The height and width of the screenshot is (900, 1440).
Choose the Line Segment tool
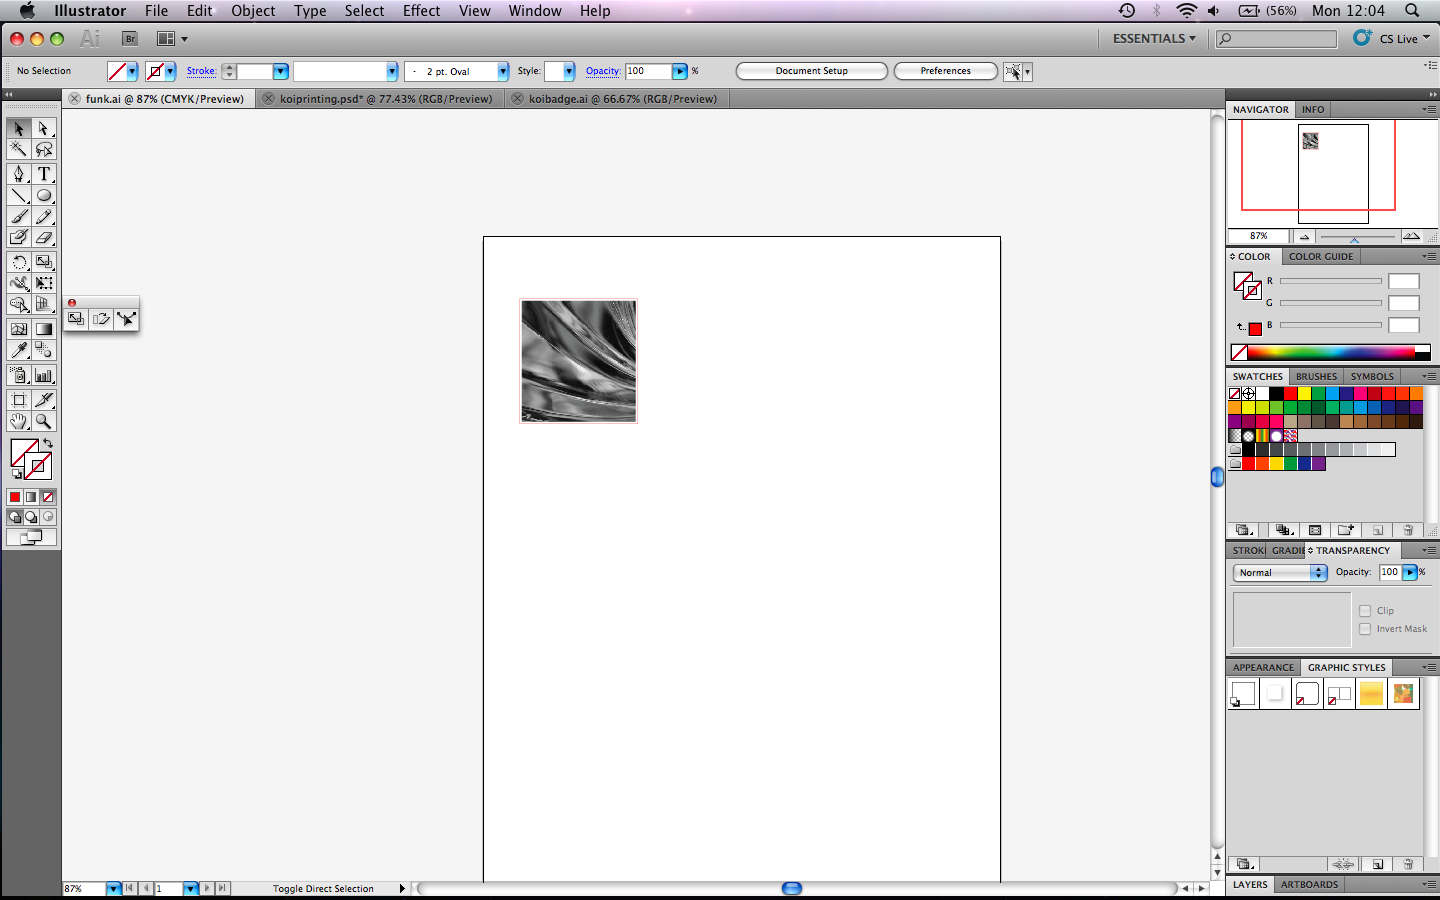(x=18, y=196)
